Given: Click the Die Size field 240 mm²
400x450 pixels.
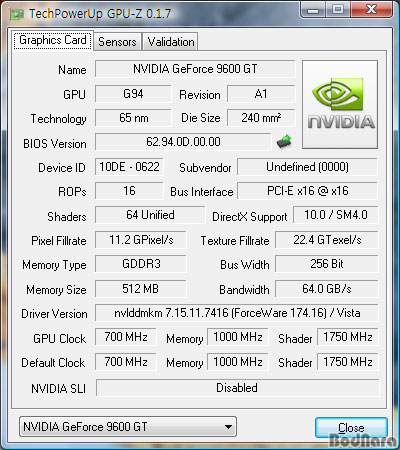Looking at the screenshot, I should pos(261,118).
